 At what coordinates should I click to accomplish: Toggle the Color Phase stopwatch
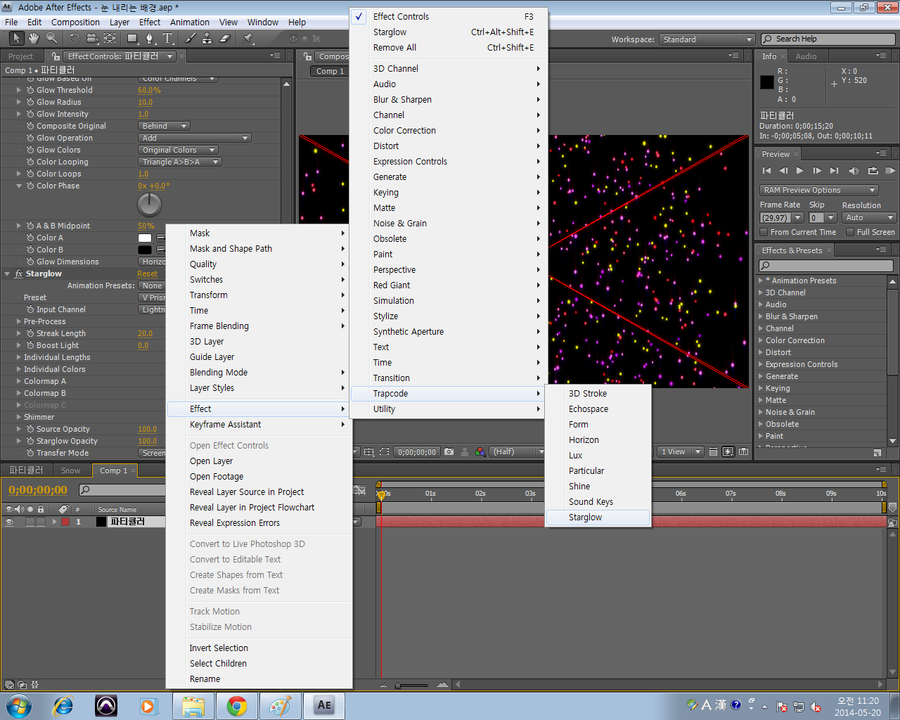pyautogui.click(x=30, y=186)
